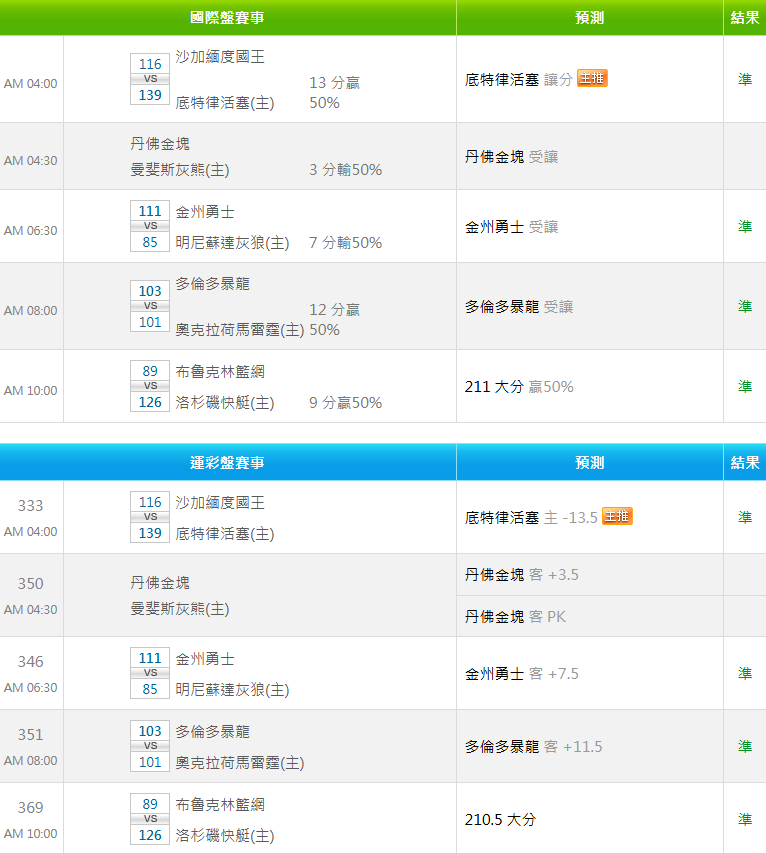Click the 準 result mark for game 346
This screenshot has height=853, width=766.
point(745,673)
